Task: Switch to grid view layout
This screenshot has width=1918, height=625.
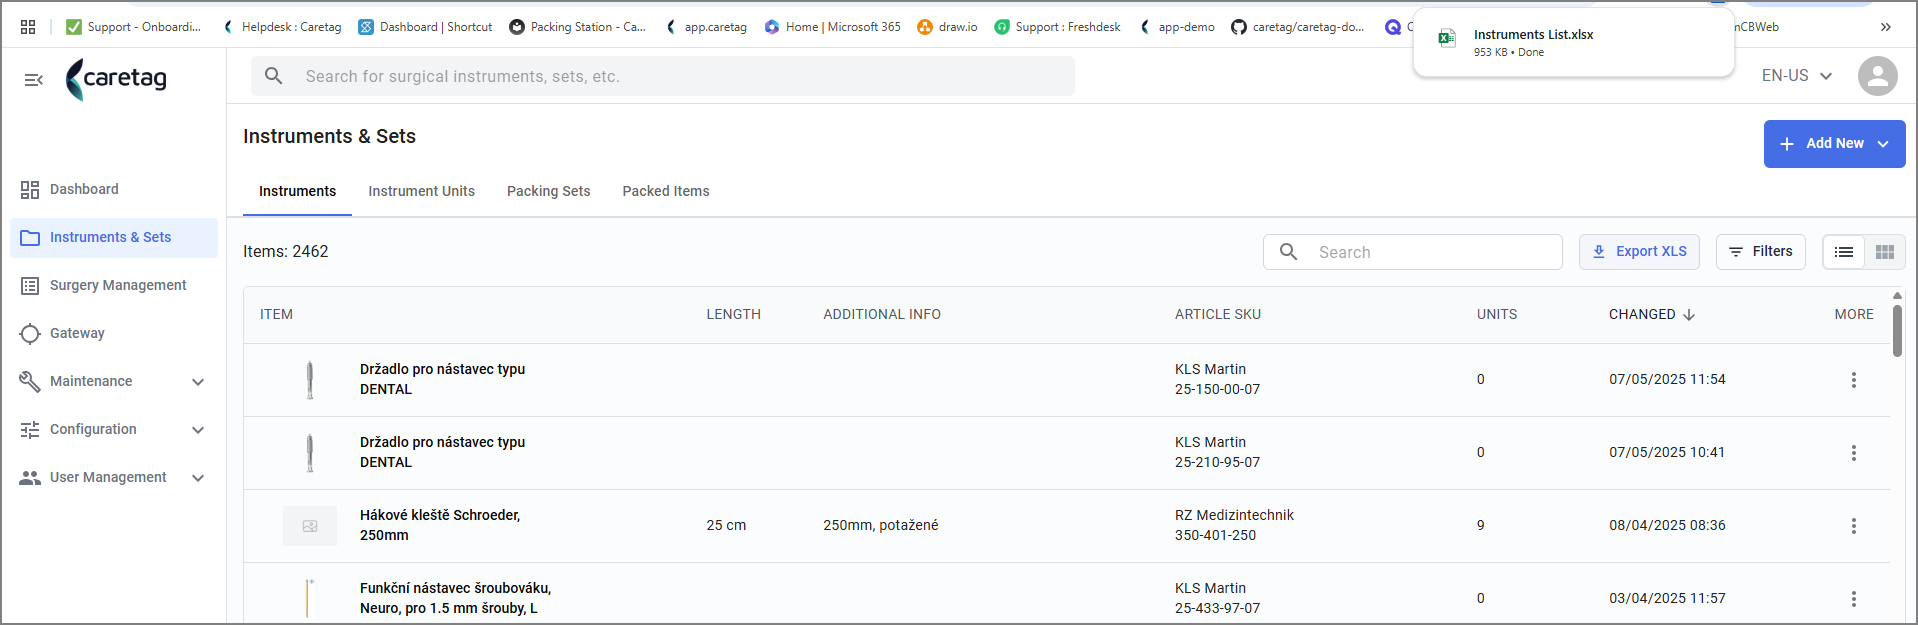Action: [x=1885, y=252]
